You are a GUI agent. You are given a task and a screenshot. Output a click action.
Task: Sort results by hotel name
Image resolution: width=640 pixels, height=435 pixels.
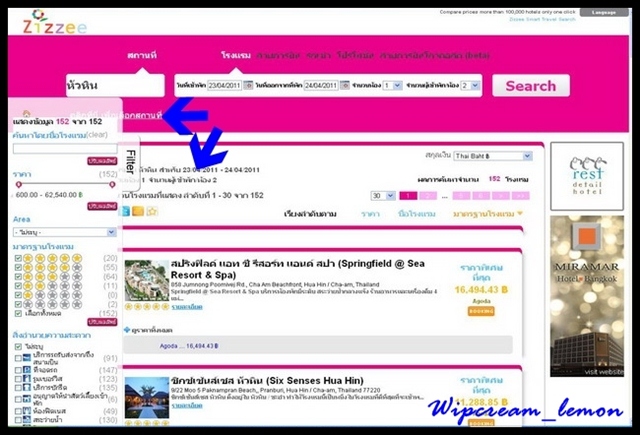point(417,214)
